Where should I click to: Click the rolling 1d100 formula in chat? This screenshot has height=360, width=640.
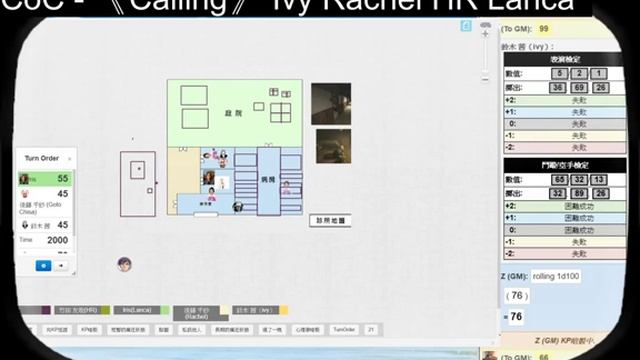(556, 276)
